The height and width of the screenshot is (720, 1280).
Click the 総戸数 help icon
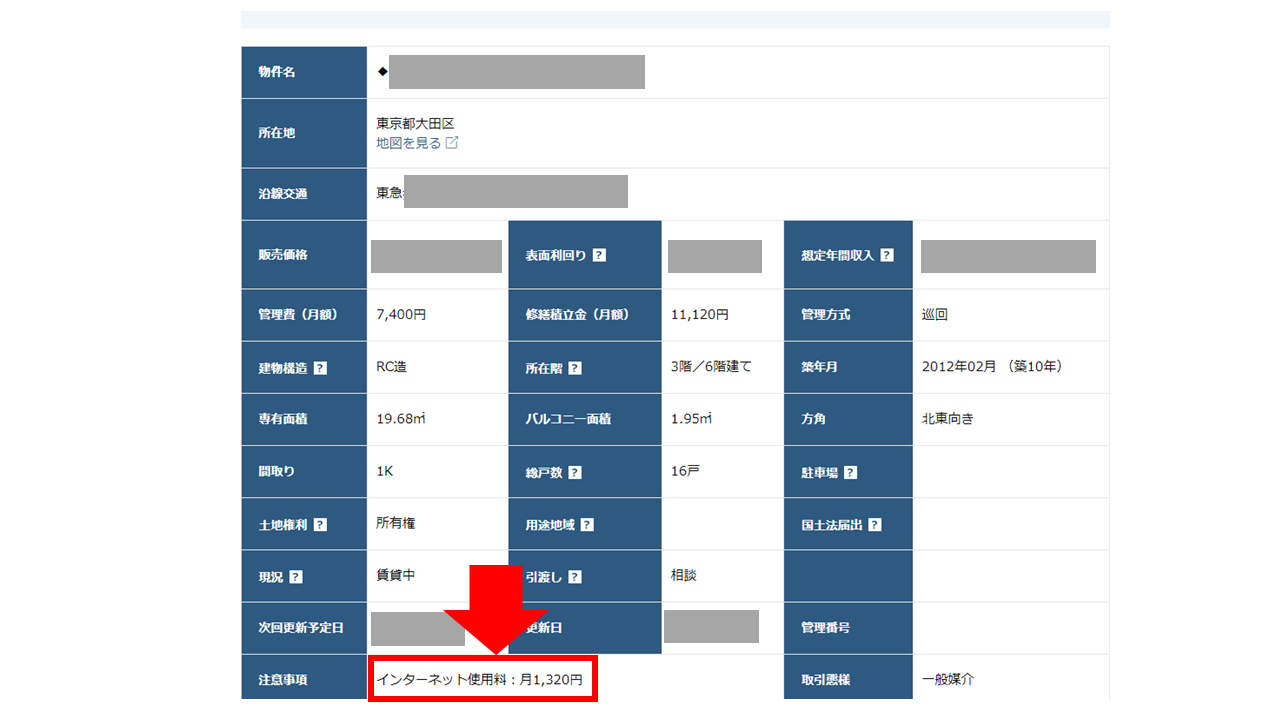(x=575, y=472)
